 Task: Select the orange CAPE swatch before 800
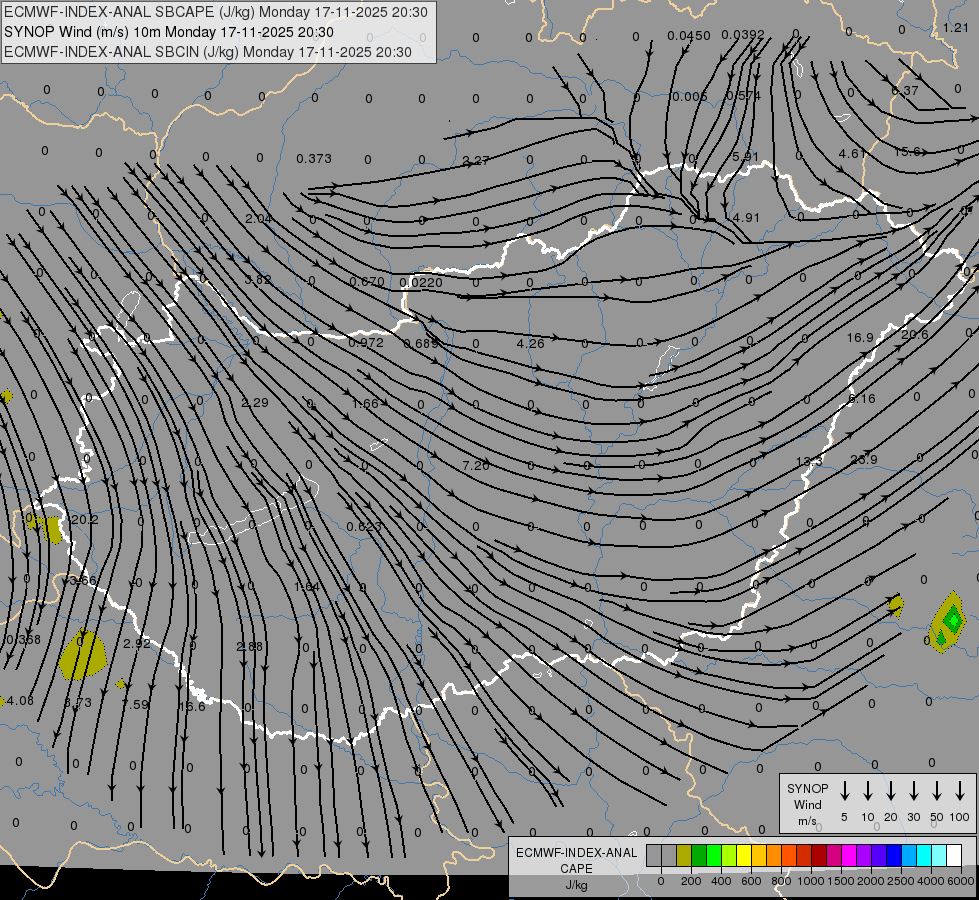click(x=774, y=856)
